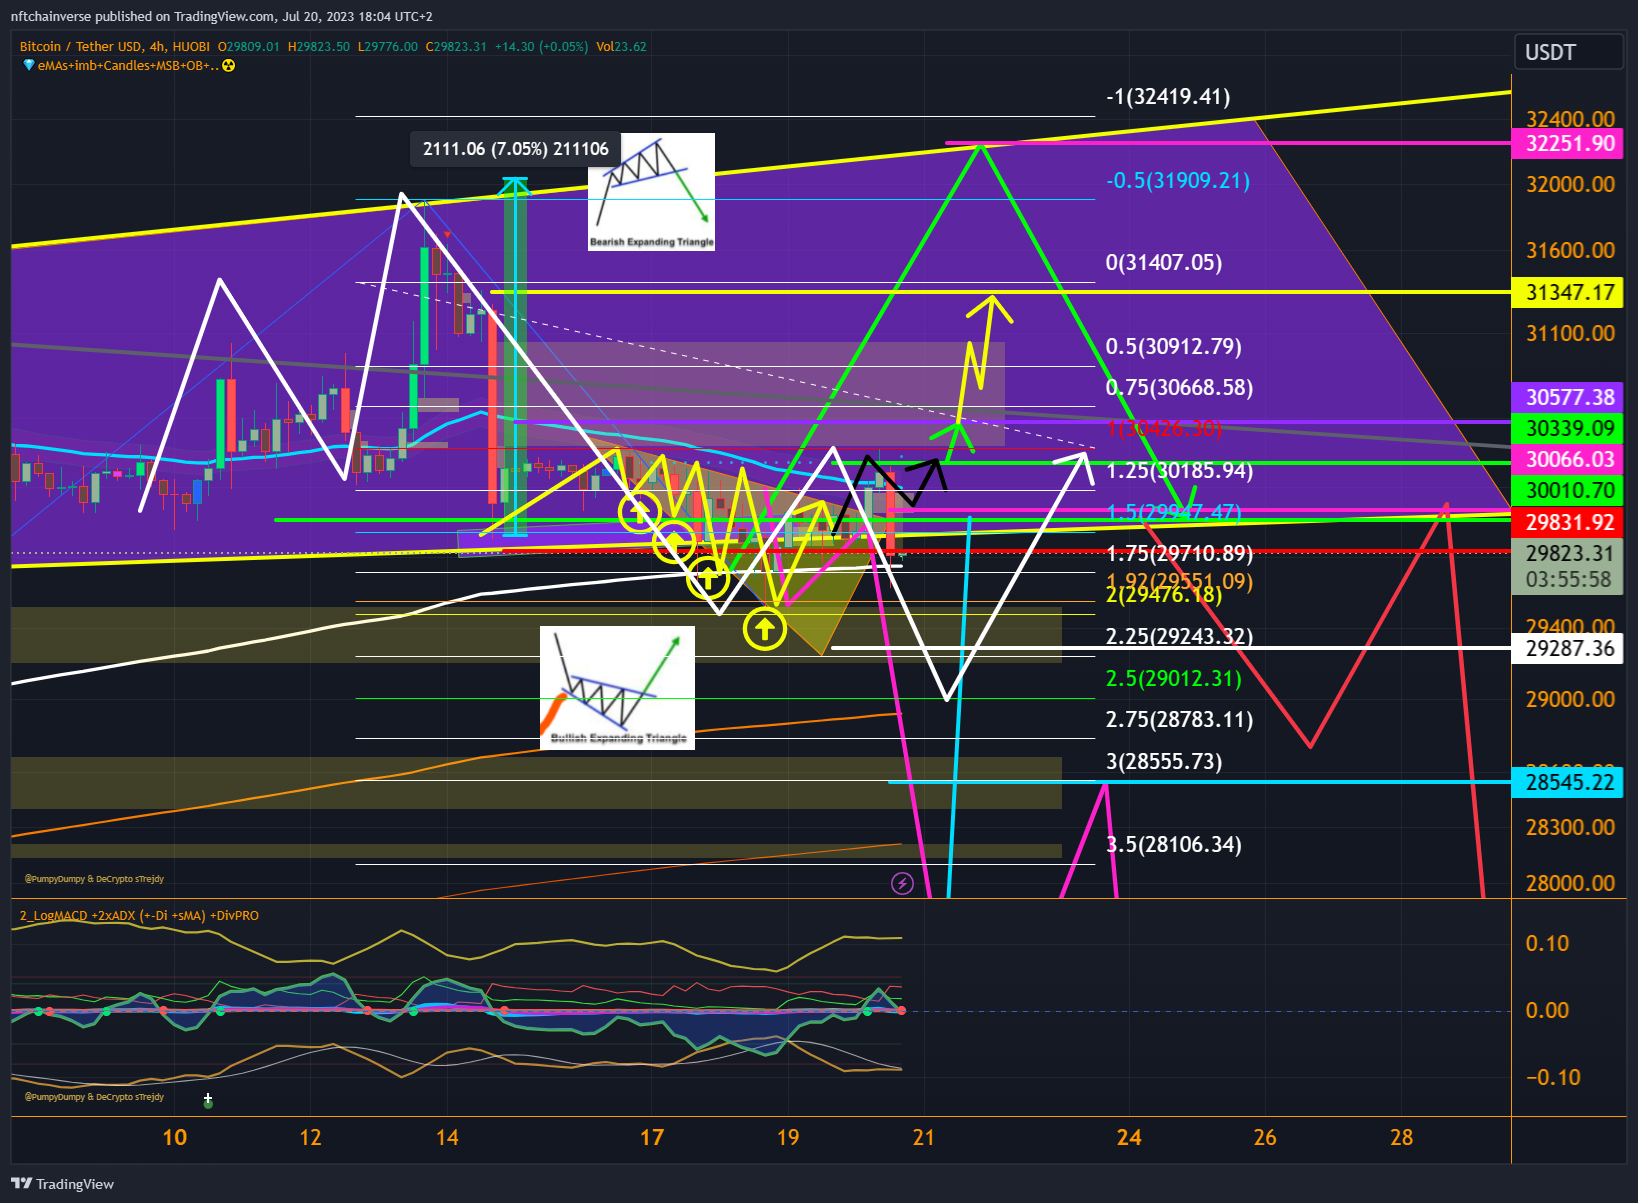
Task: Click the 28300.00 price axis tick
Action: [1570, 827]
